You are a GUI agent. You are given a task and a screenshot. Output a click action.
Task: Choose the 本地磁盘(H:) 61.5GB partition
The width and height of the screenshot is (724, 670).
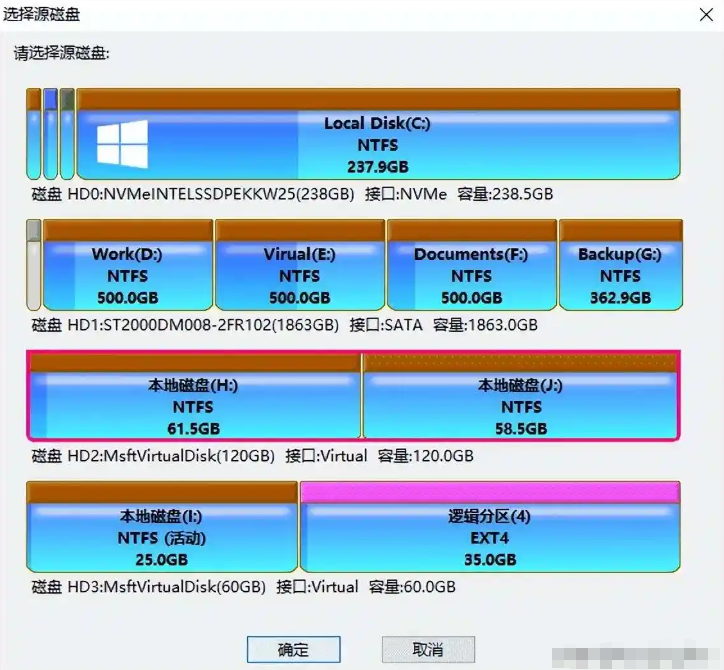(x=194, y=395)
